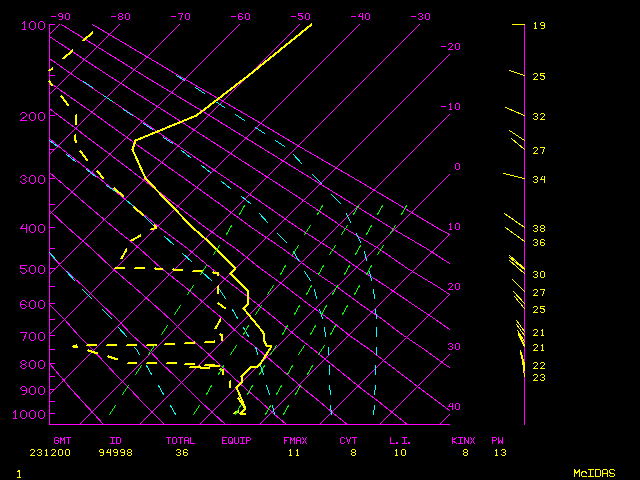
Task: Click the PW value 13
Action: [498, 452]
